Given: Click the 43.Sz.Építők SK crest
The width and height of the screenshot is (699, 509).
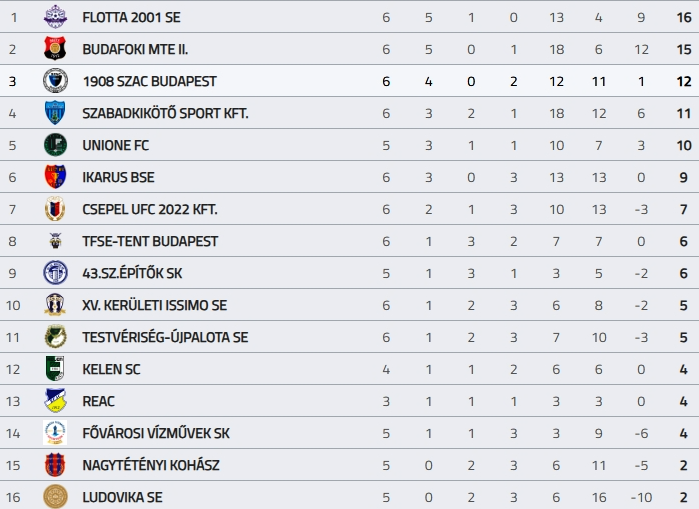Looking at the screenshot, I should point(55,273).
